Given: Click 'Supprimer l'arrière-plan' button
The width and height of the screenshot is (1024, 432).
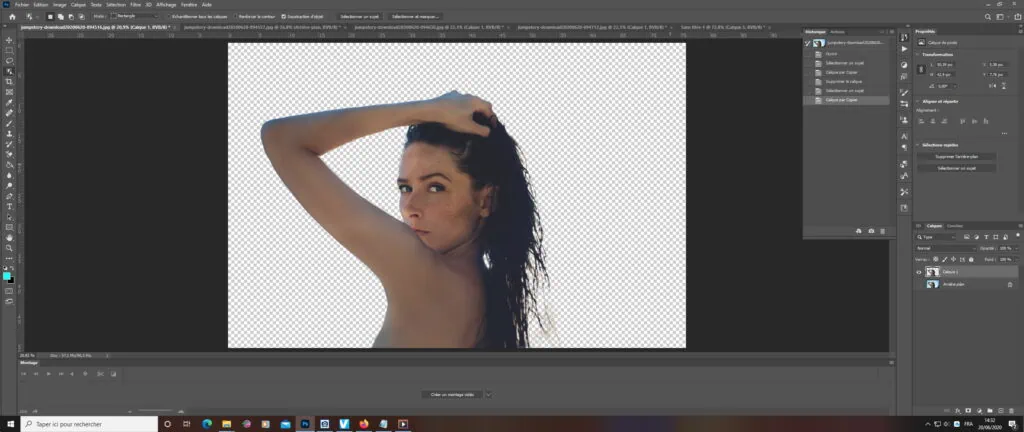Looking at the screenshot, I should pyautogui.click(x=956, y=156).
